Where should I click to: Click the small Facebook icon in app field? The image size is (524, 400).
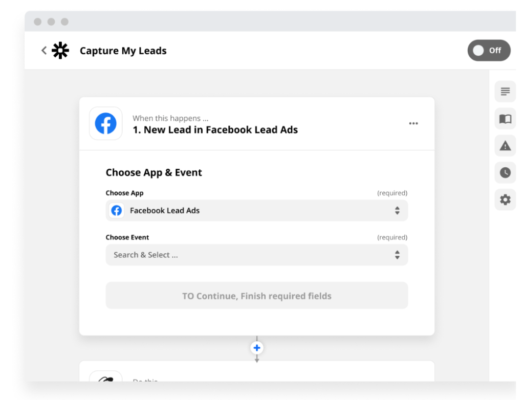(116, 211)
